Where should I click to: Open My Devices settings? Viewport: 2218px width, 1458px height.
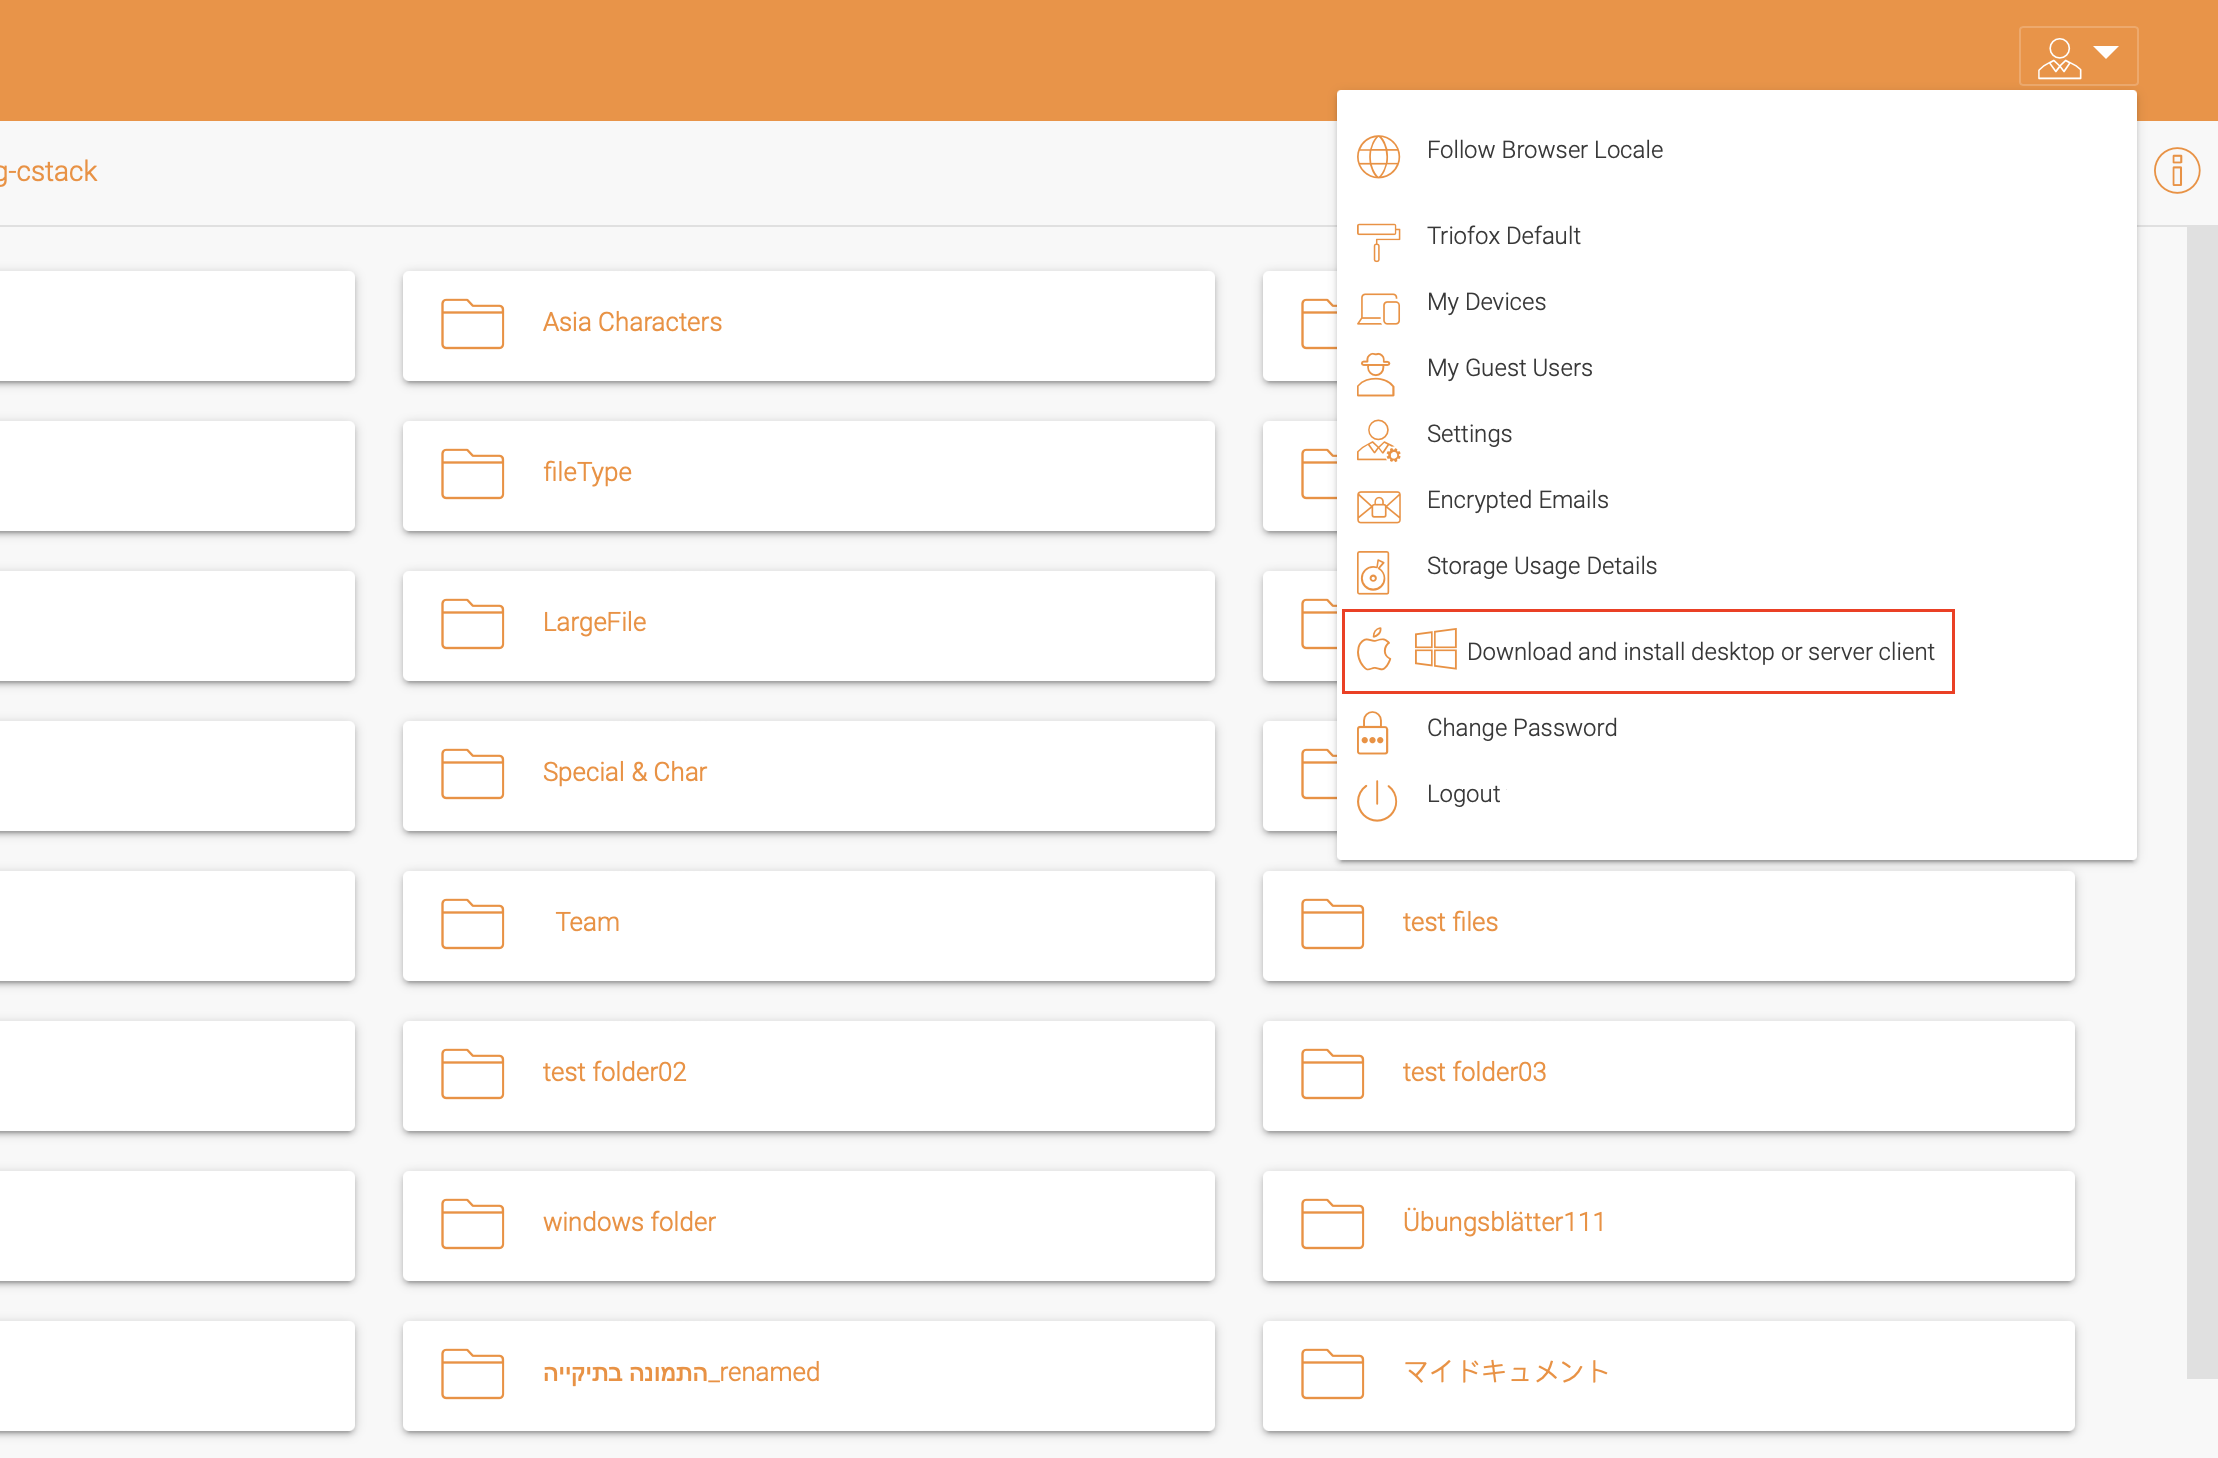[1484, 301]
